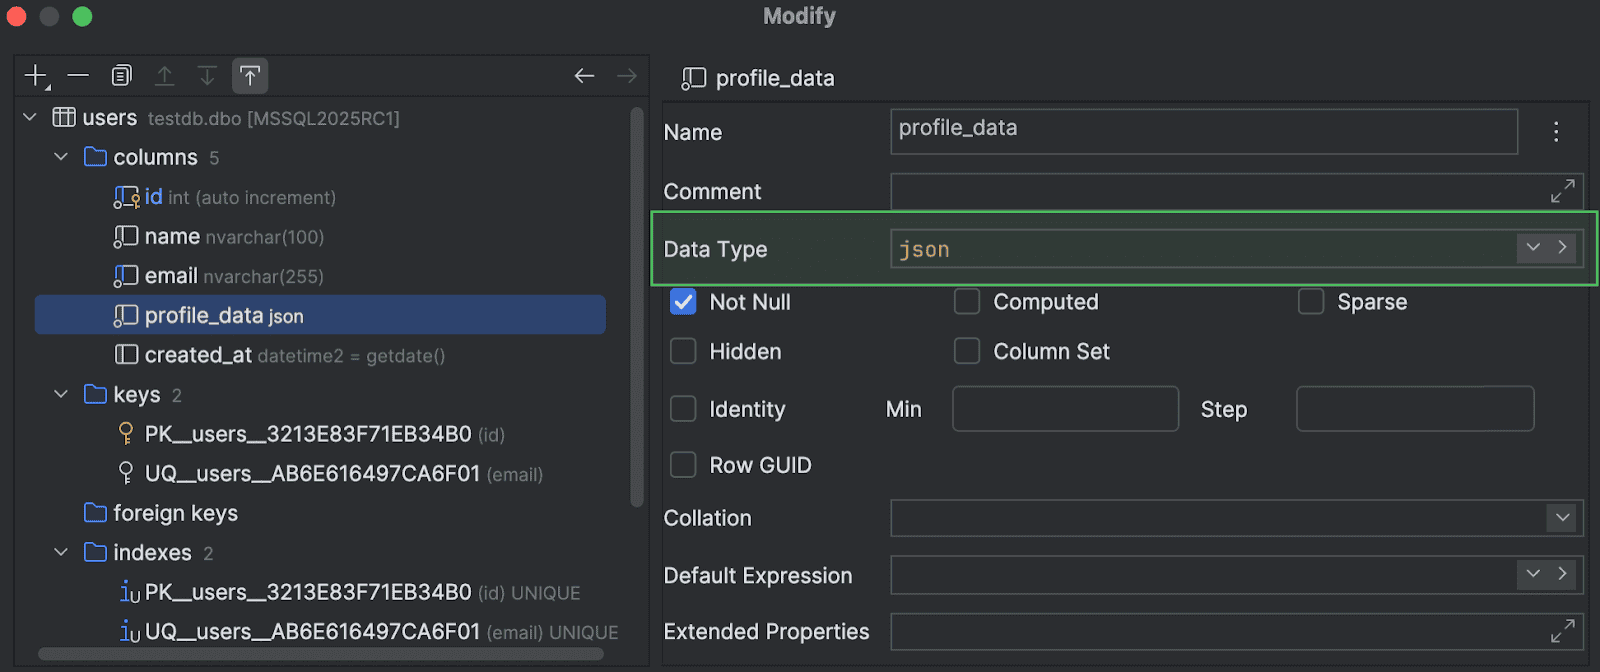Expand the Comment field editor
The height and width of the screenshot is (672, 1600).
tap(1562, 191)
